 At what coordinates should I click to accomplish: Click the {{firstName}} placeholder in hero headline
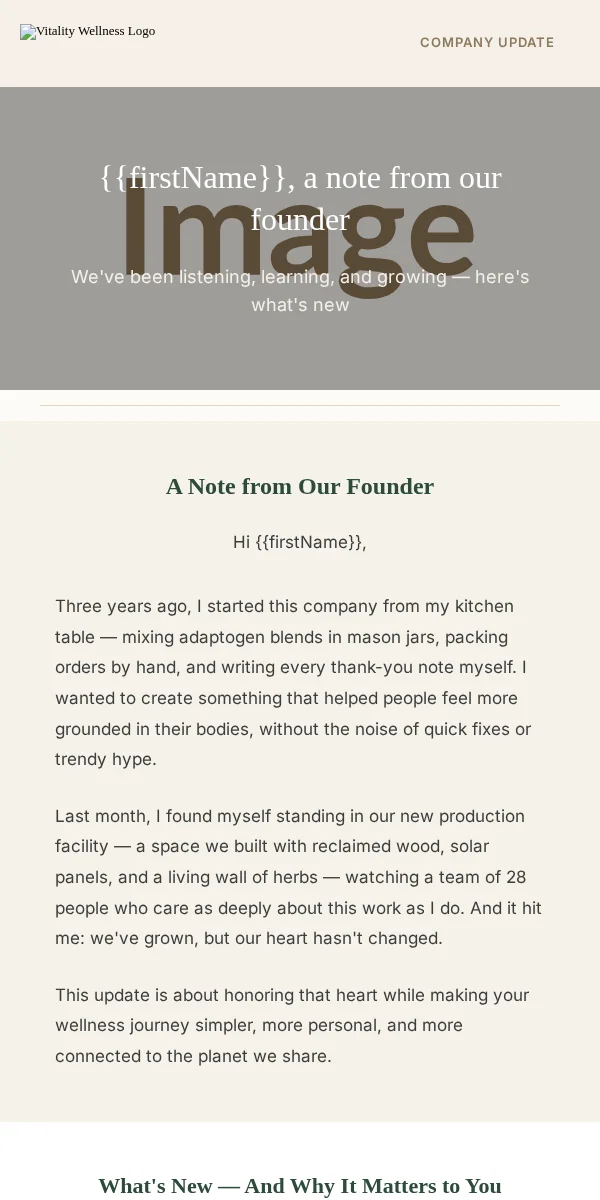point(192,177)
